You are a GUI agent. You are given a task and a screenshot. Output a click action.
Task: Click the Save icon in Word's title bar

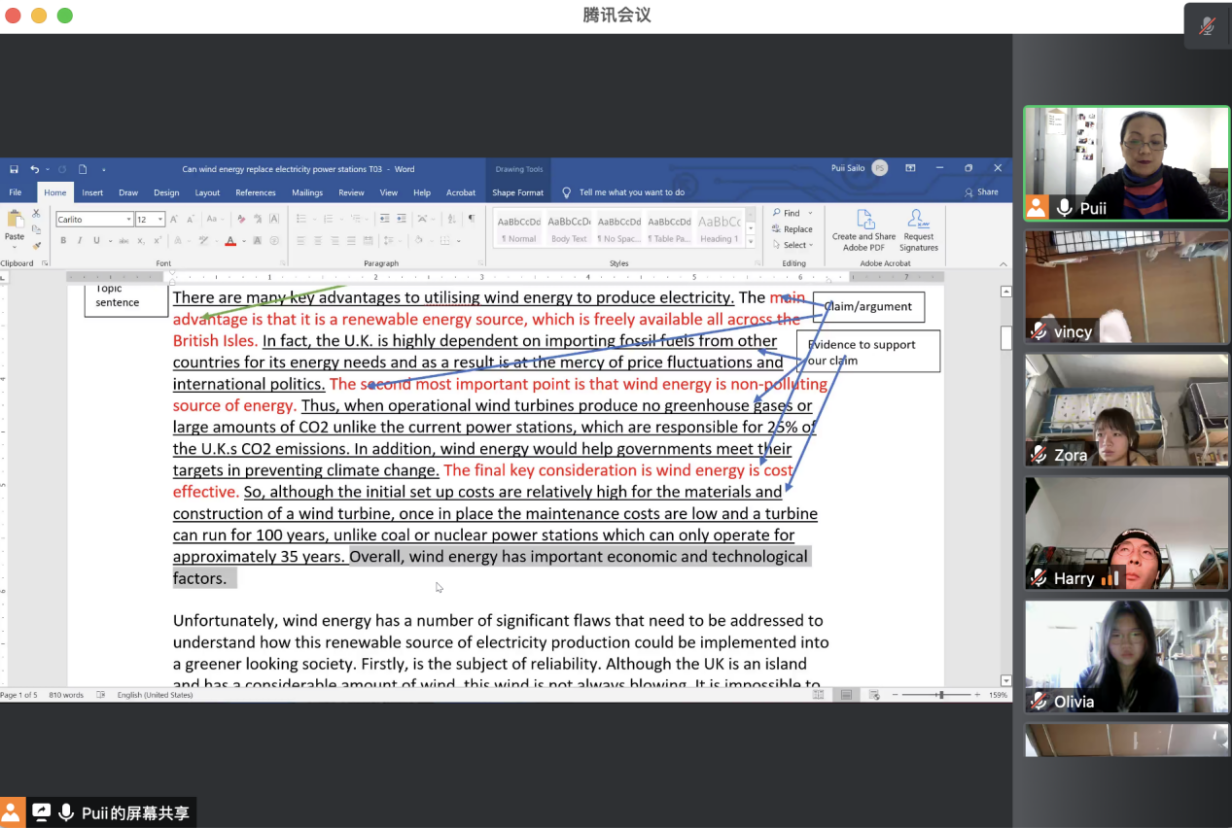[14, 170]
